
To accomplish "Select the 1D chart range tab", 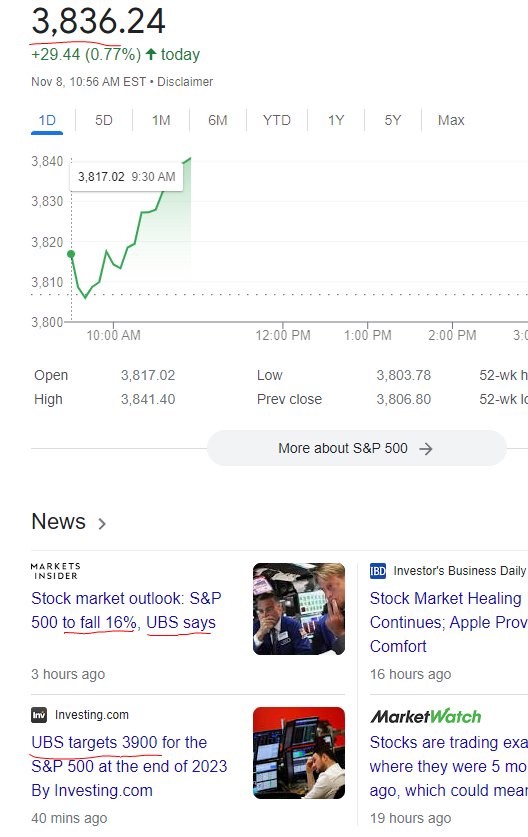I will coord(47,120).
